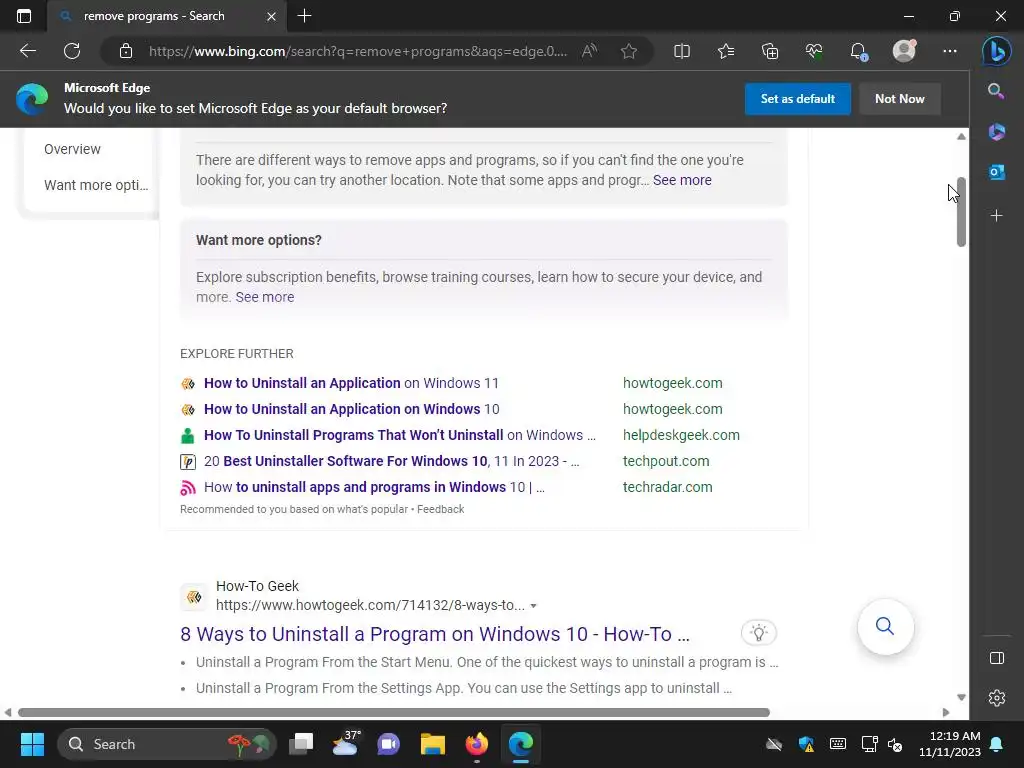Open Browser essentials heart icon
The image size is (1024, 768).
pos(814,51)
